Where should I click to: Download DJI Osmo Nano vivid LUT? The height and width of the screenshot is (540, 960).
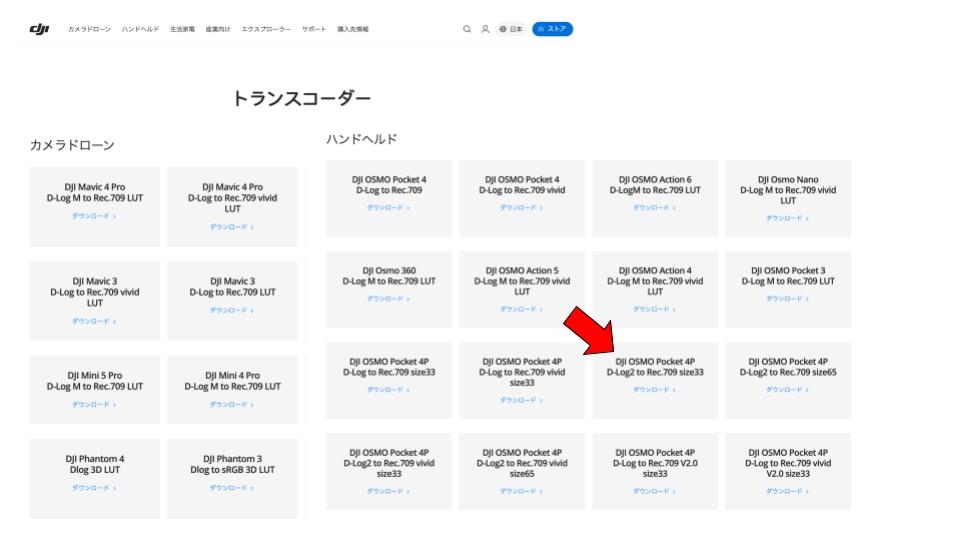coord(787,219)
